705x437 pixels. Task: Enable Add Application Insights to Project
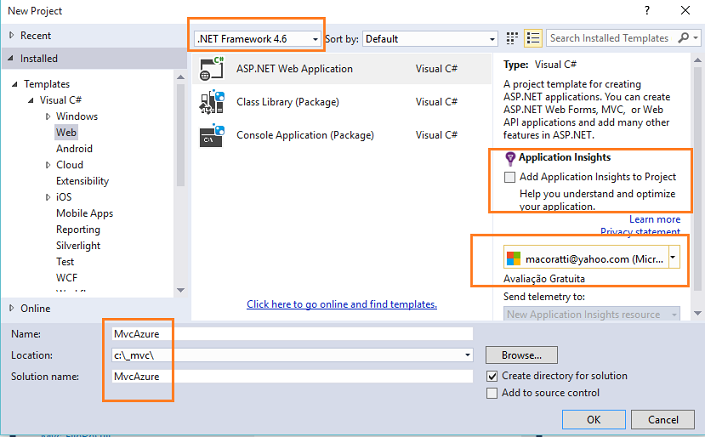coord(509,177)
